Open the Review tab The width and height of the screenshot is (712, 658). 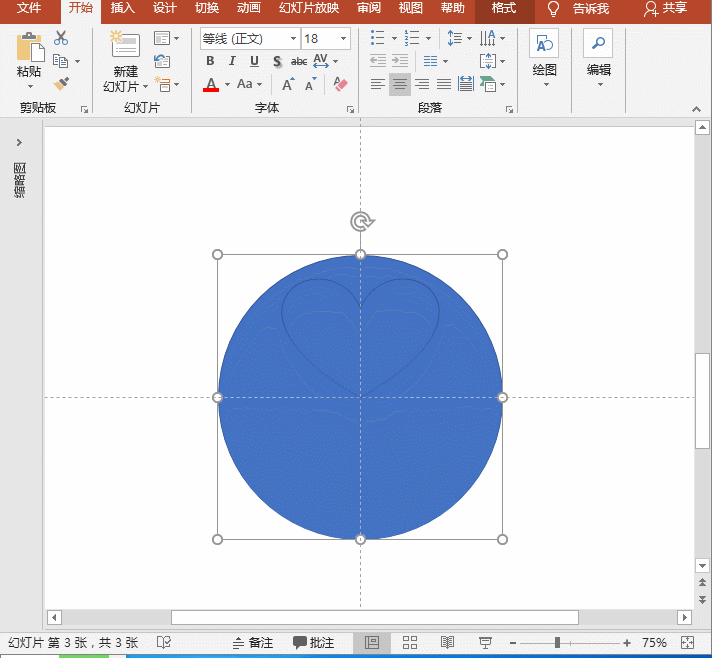(x=369, y=8)
